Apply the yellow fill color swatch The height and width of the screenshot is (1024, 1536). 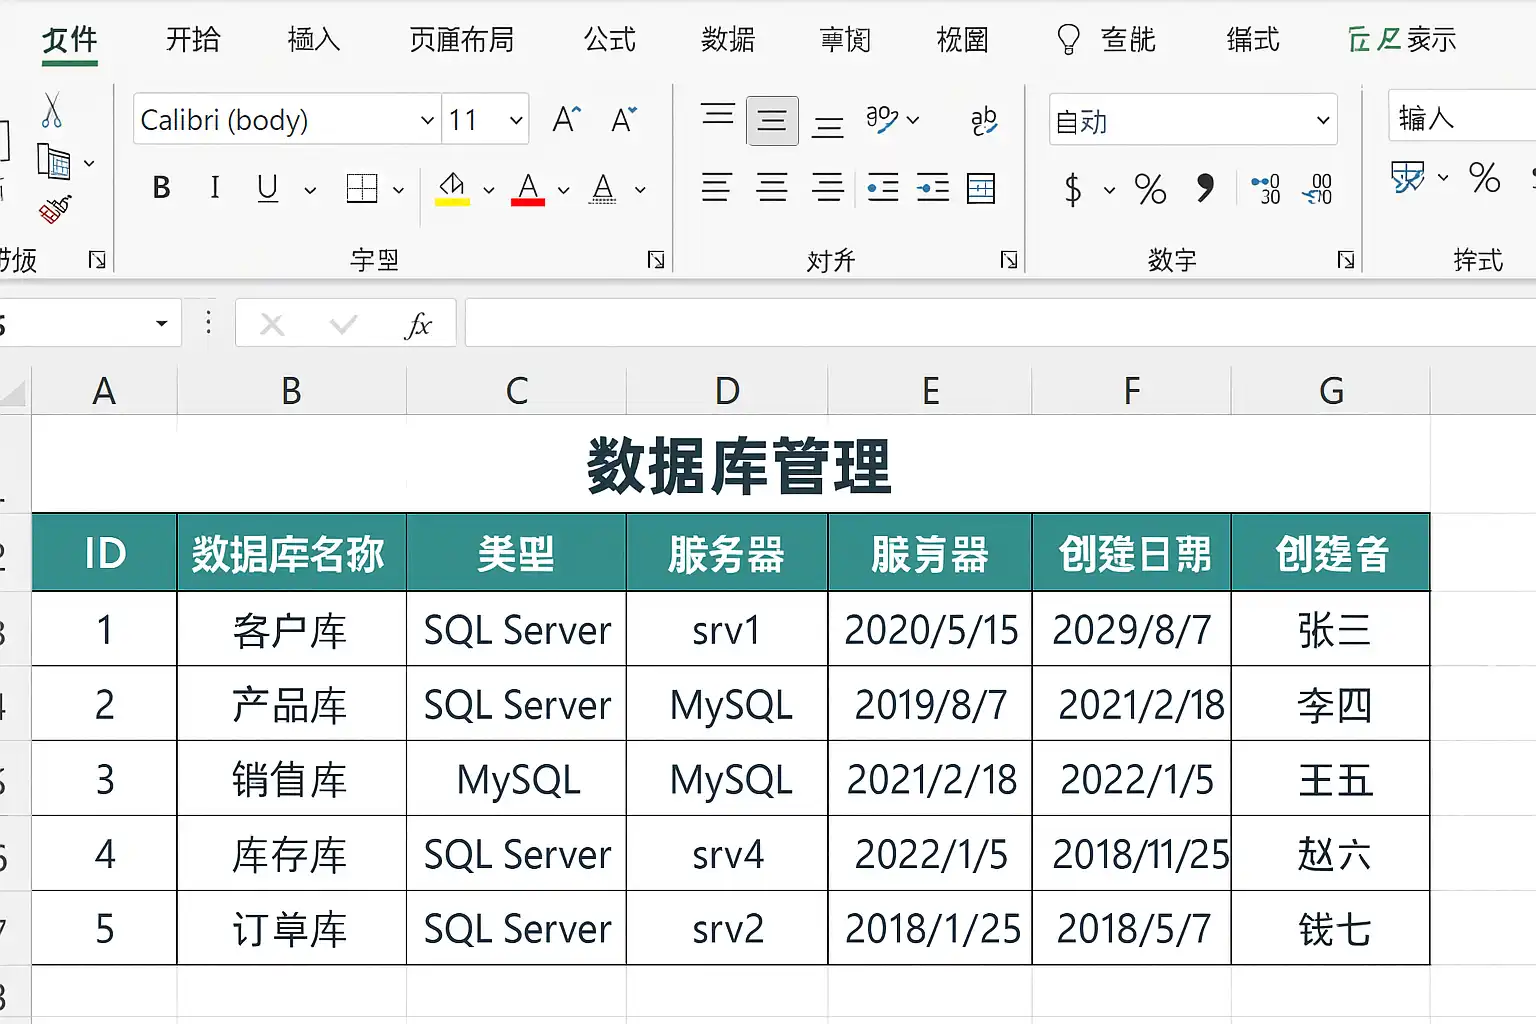tap(452, 189)
